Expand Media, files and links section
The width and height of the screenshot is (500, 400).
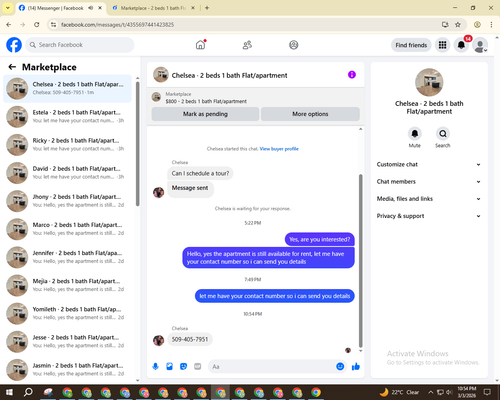(429, 199)
